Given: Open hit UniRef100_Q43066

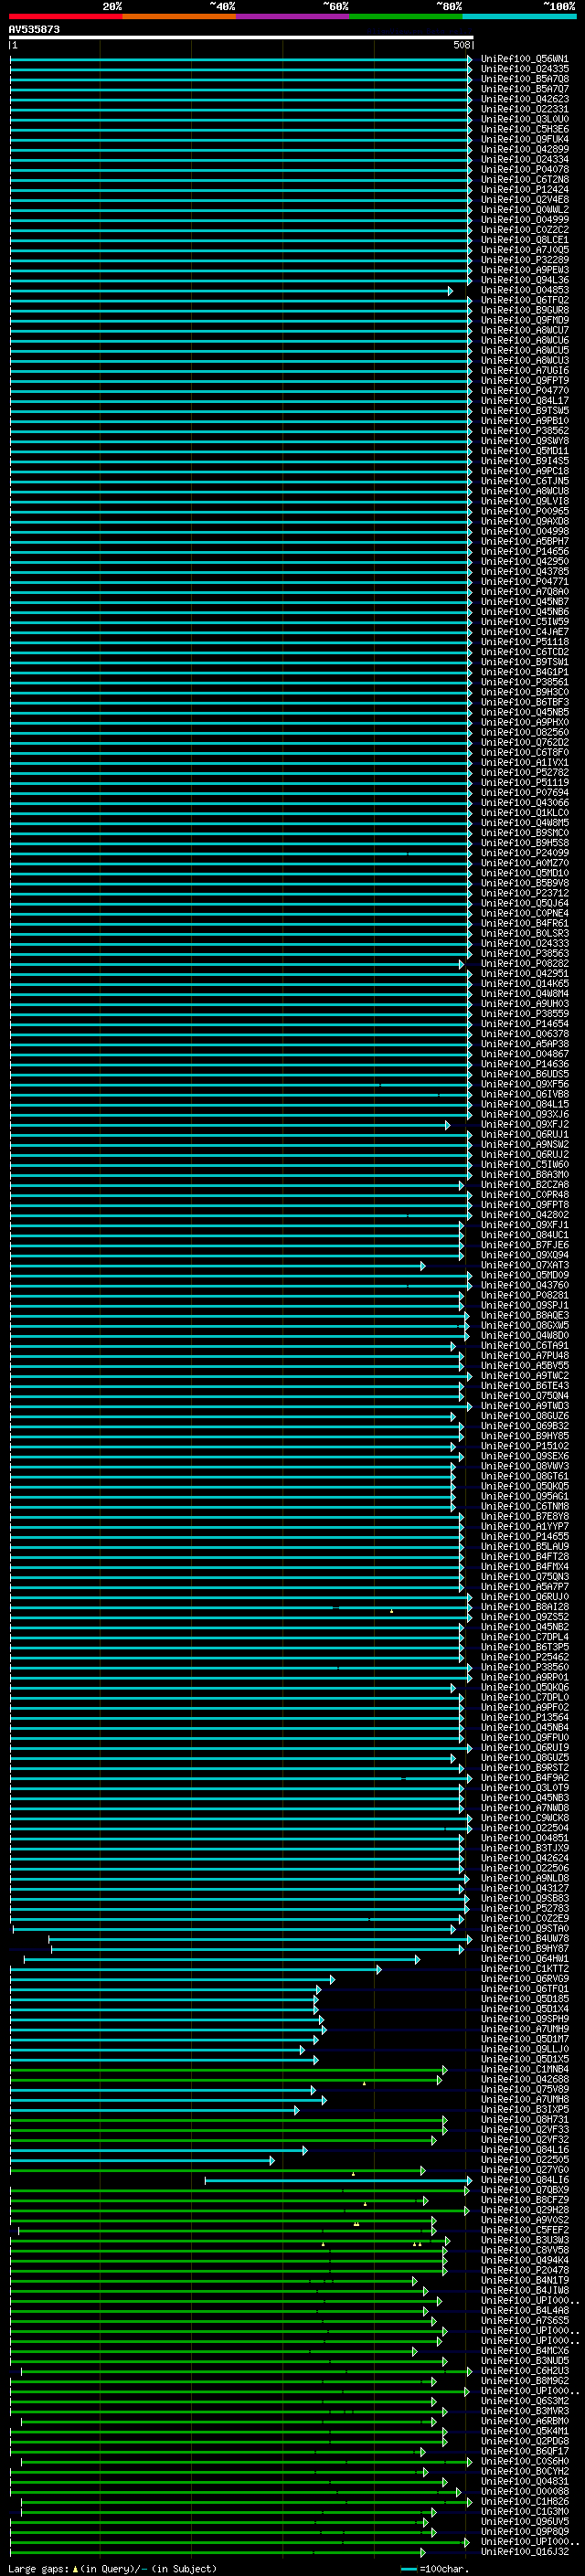Looking at the screenshot, I should coord(525,803).
